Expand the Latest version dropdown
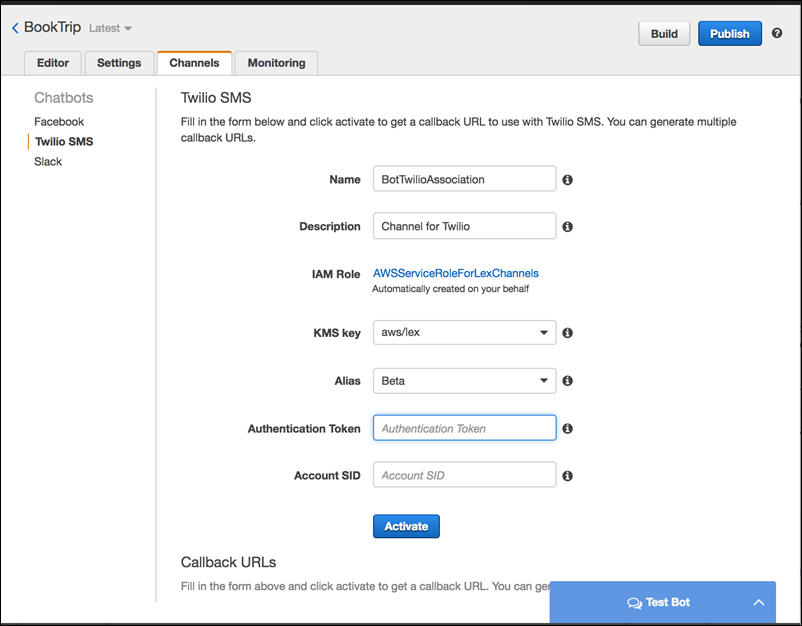The height and width of the screenshot is (626, 802). pos(111,29)
